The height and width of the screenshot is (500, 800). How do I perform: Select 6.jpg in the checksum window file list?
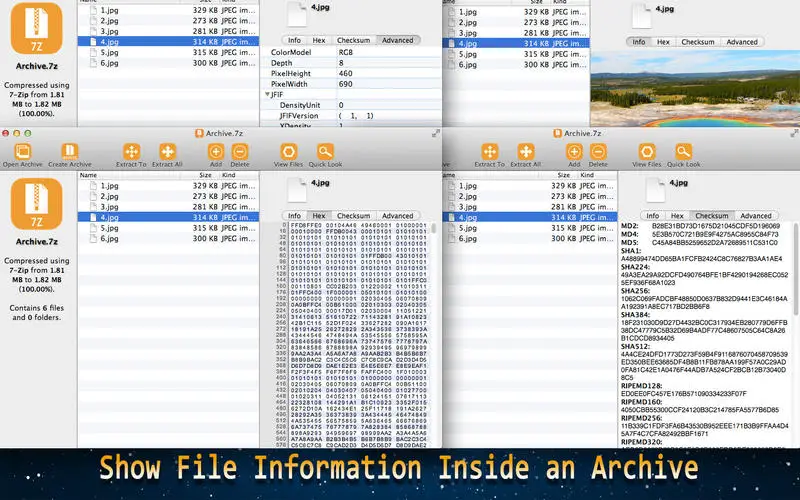pyautogui.click(x=530, y=238)
